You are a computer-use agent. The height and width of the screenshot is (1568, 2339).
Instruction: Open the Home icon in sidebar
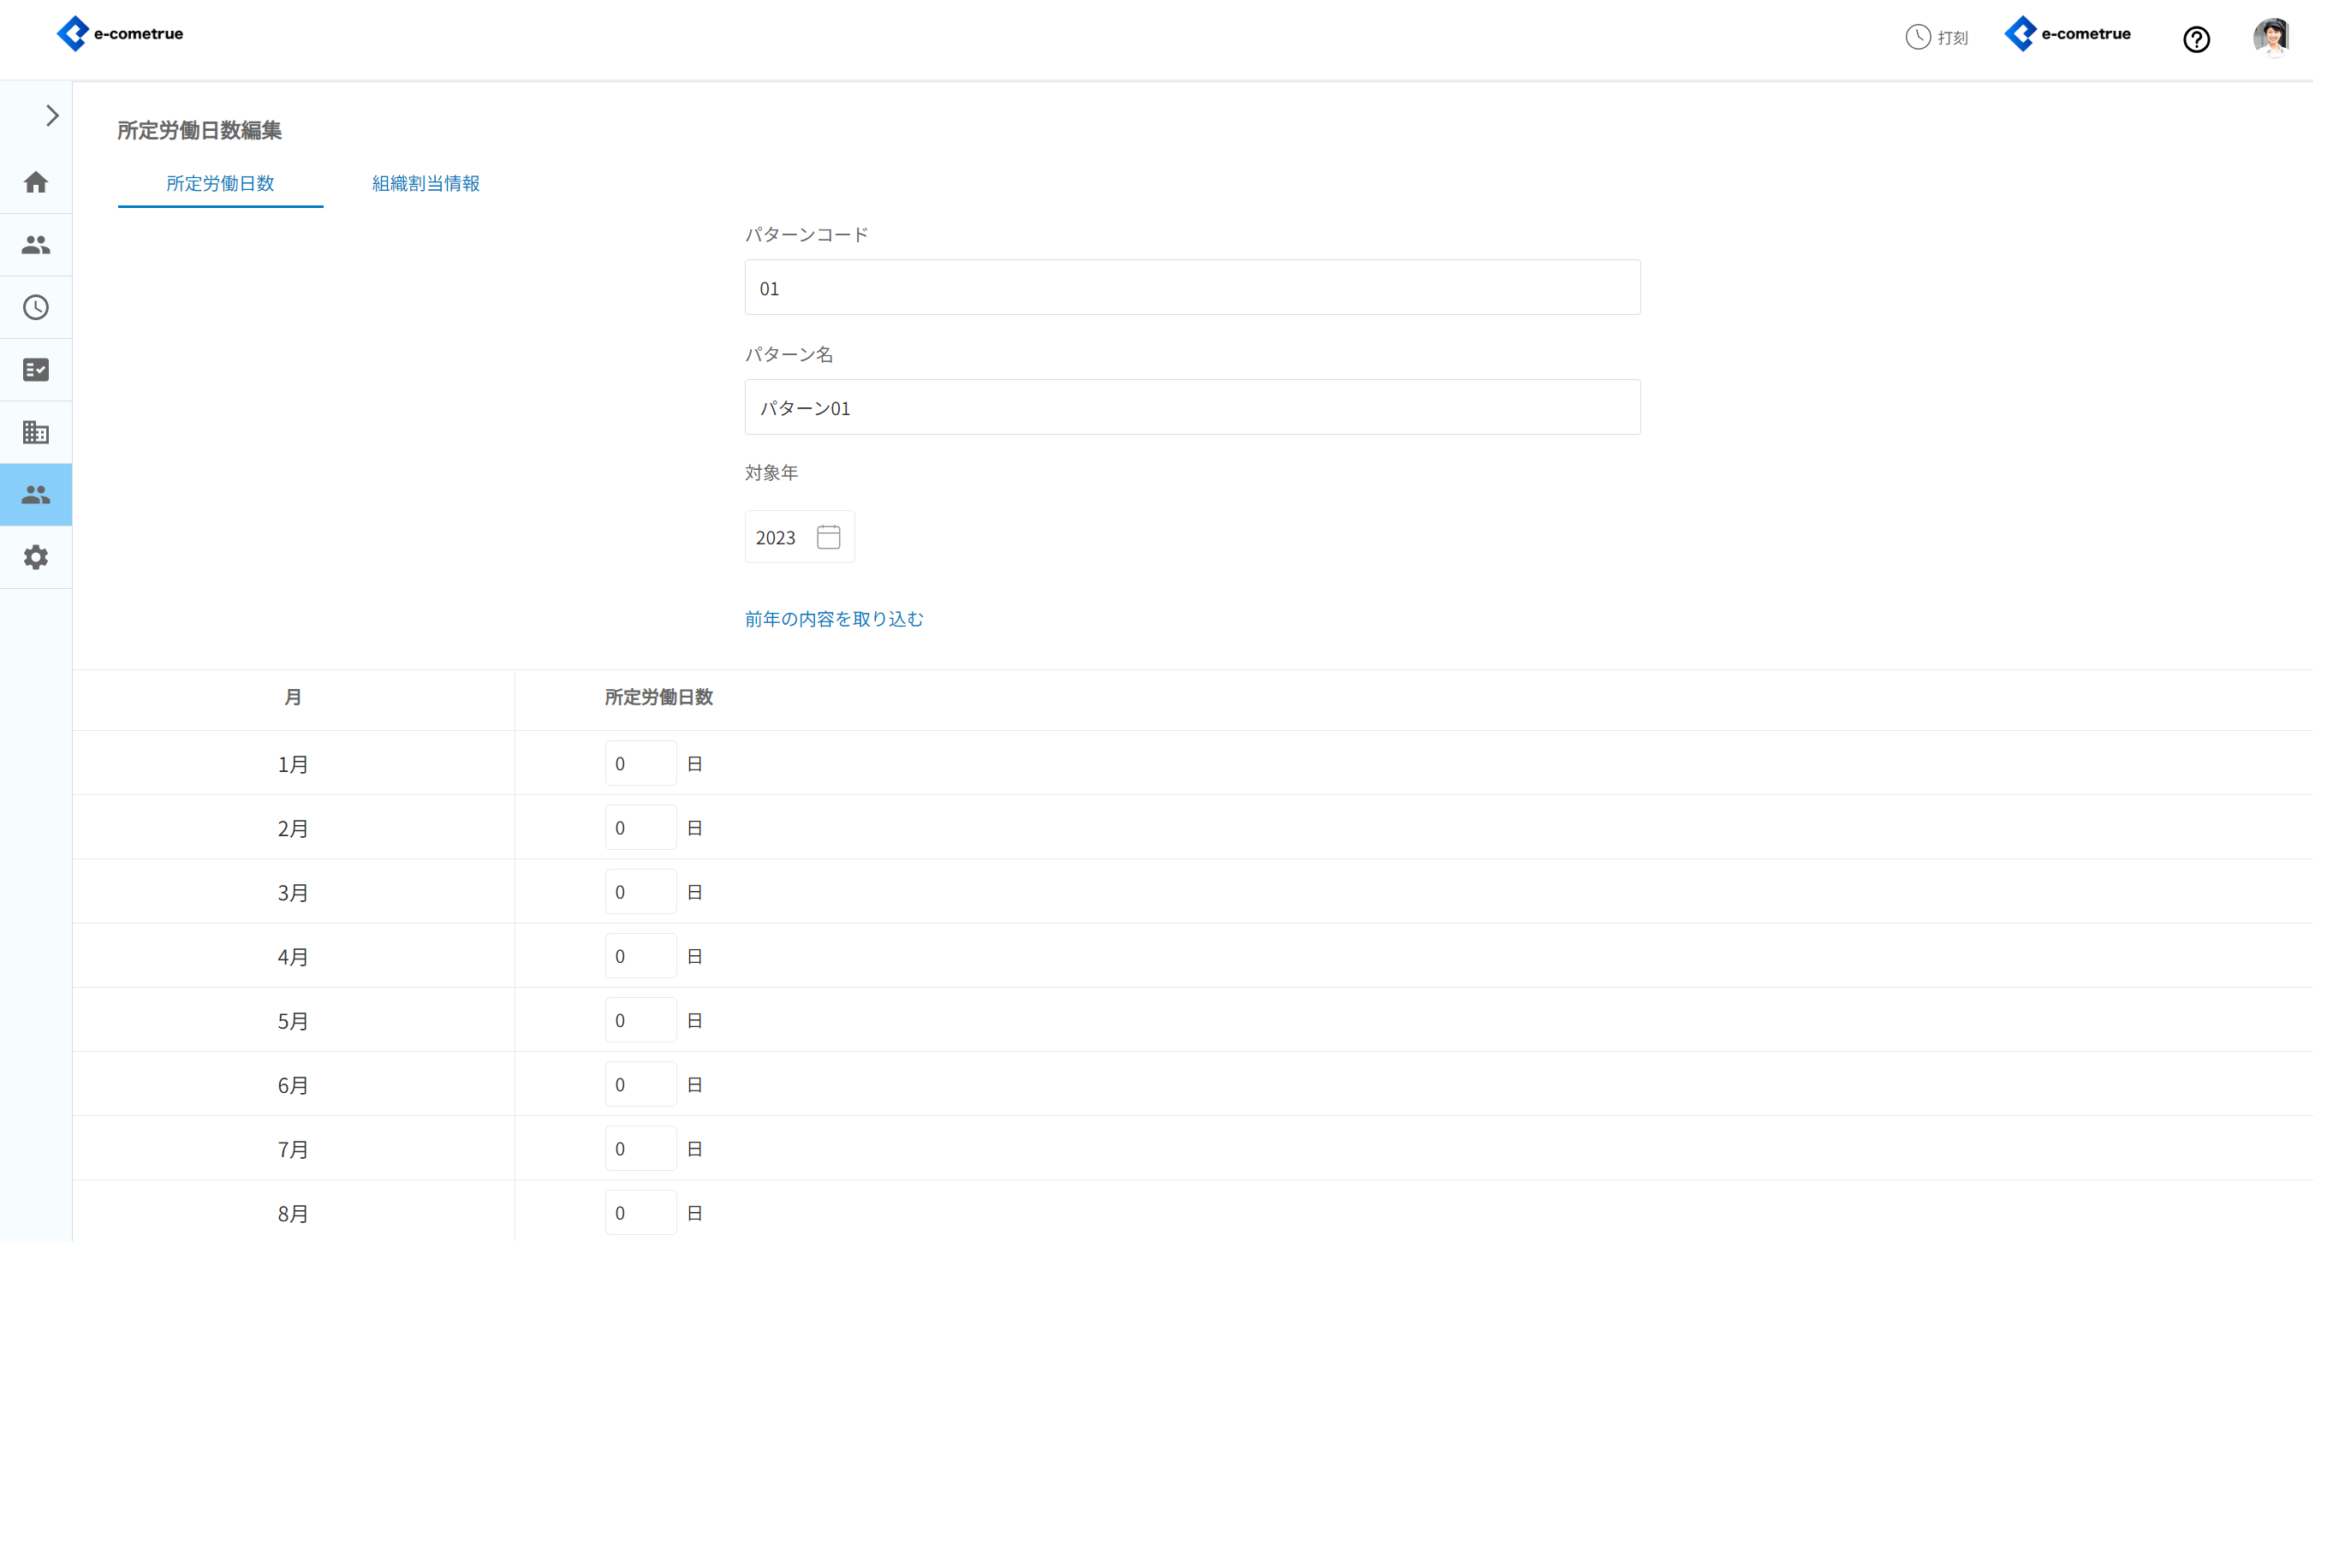pyautogui.click(x=36, y=182)
